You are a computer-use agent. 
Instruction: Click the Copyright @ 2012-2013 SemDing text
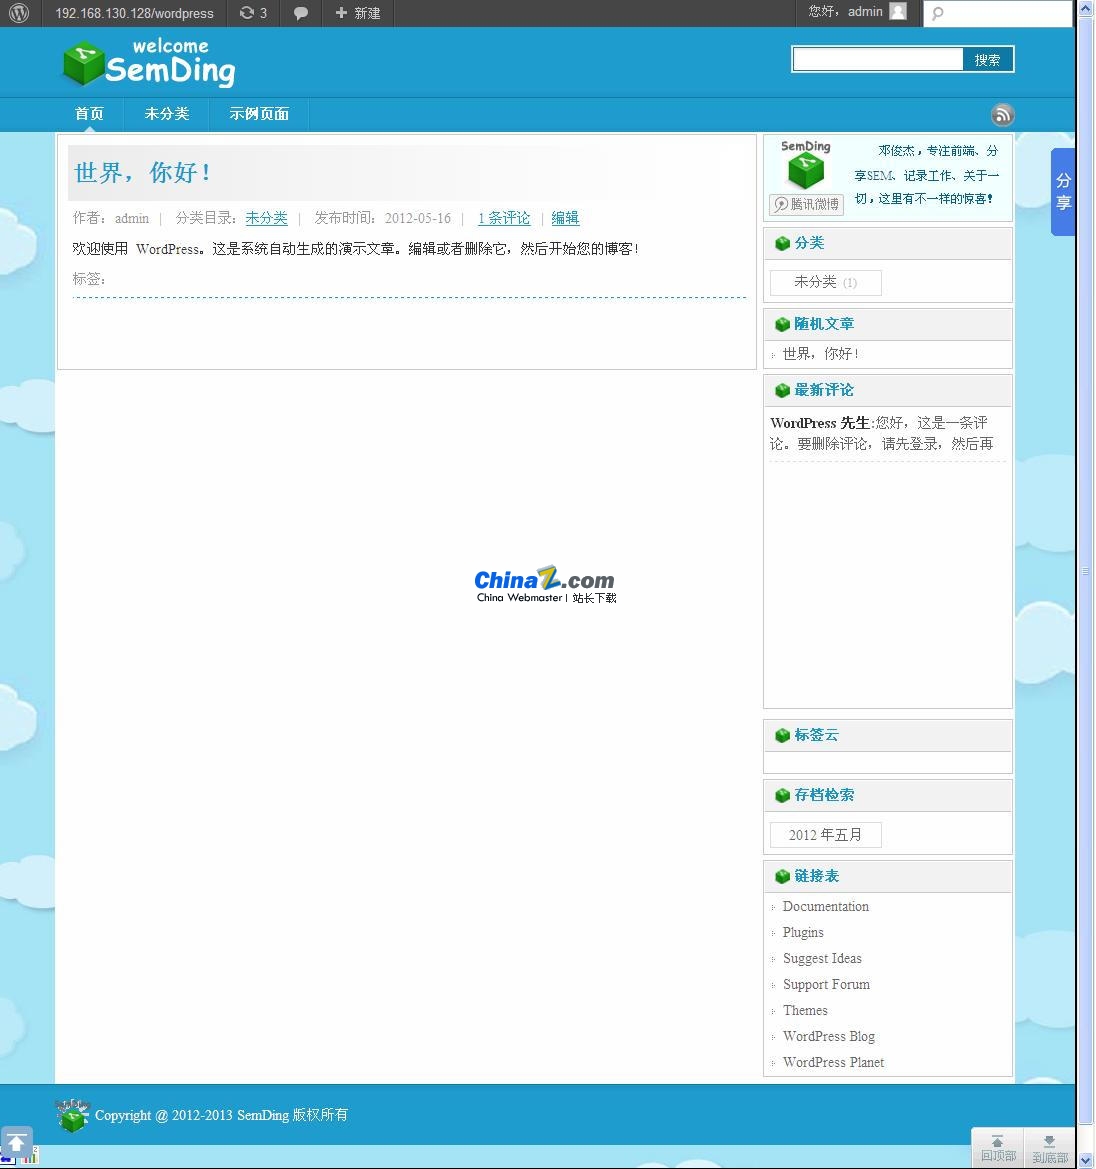click(x=221, y=1115)
